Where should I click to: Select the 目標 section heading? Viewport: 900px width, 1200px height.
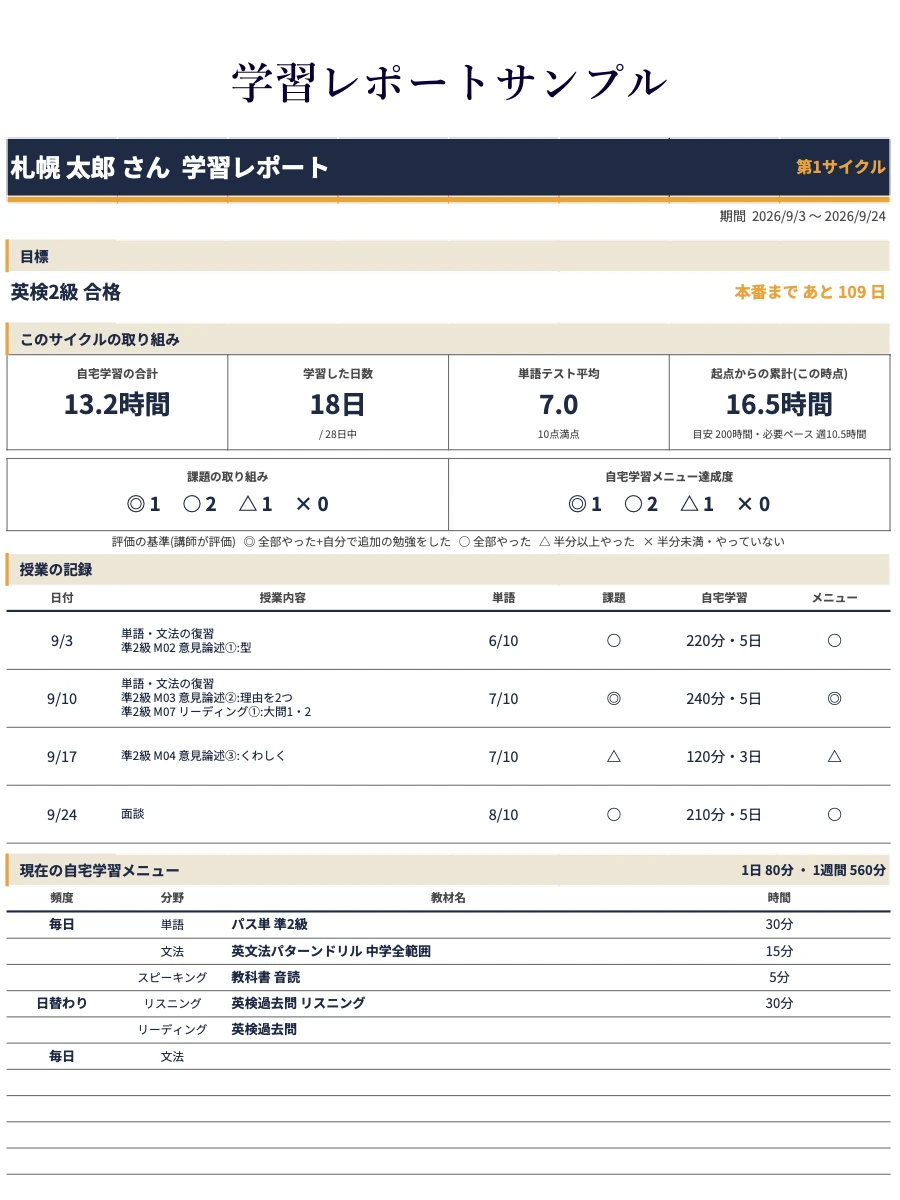(34, 257)
